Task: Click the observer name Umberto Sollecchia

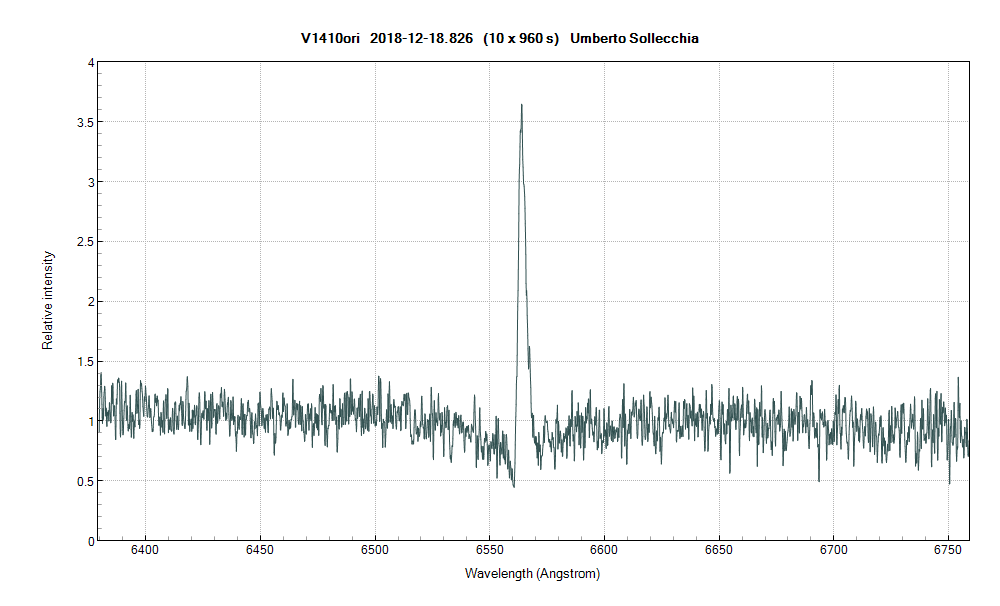Action: coord(634,39)
